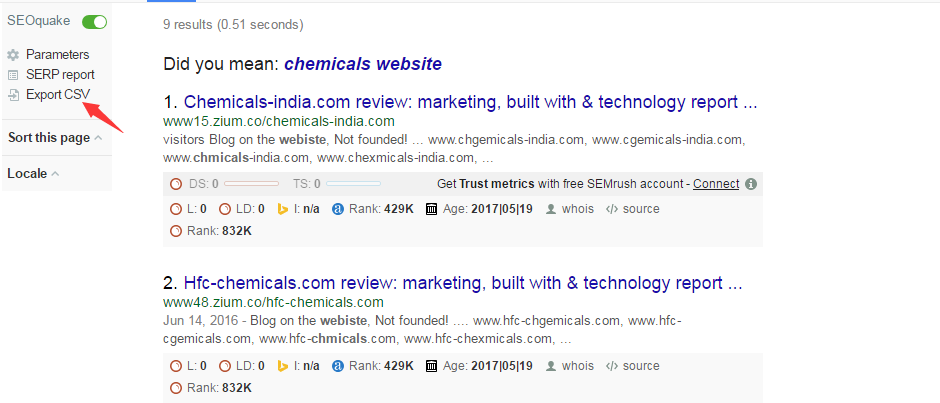Viewport: 940px width, 403px height.
Task: Open SEOquake Parameters gear icon
Action: (13, 55)
